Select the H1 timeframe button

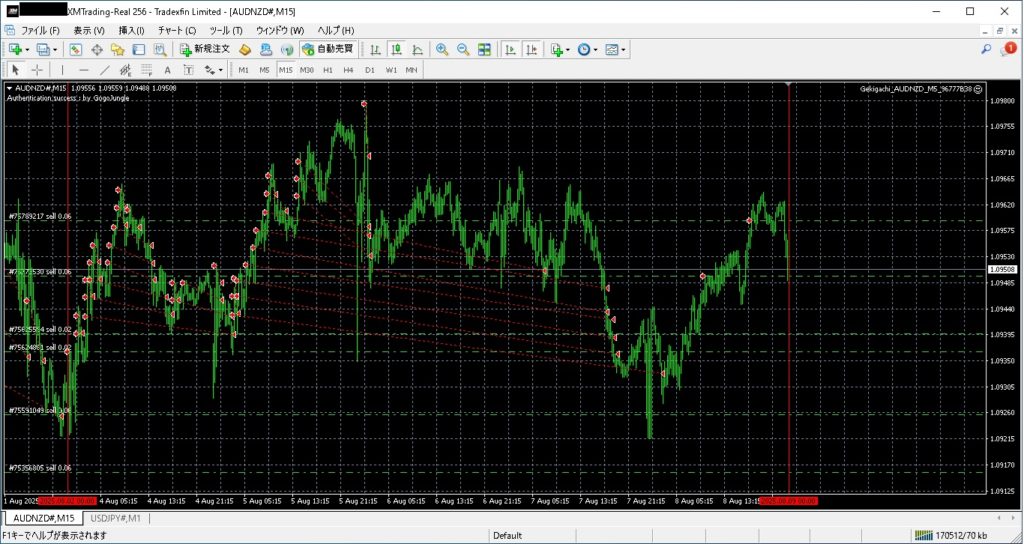pos(327,70)
